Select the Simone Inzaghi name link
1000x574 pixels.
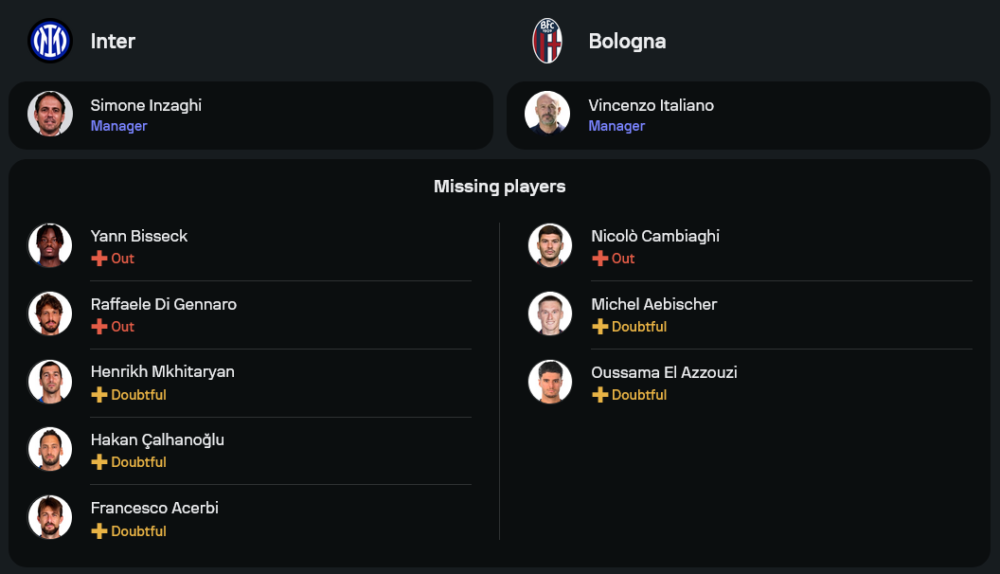click(146, 105)
